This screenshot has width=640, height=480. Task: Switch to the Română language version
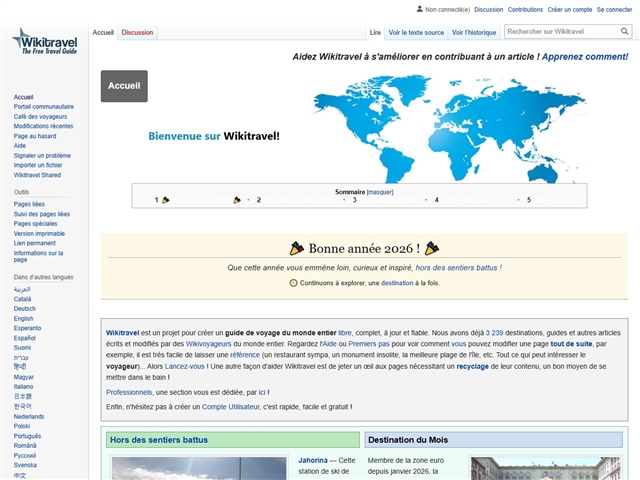pyautogui.click(x=25, y=446)
